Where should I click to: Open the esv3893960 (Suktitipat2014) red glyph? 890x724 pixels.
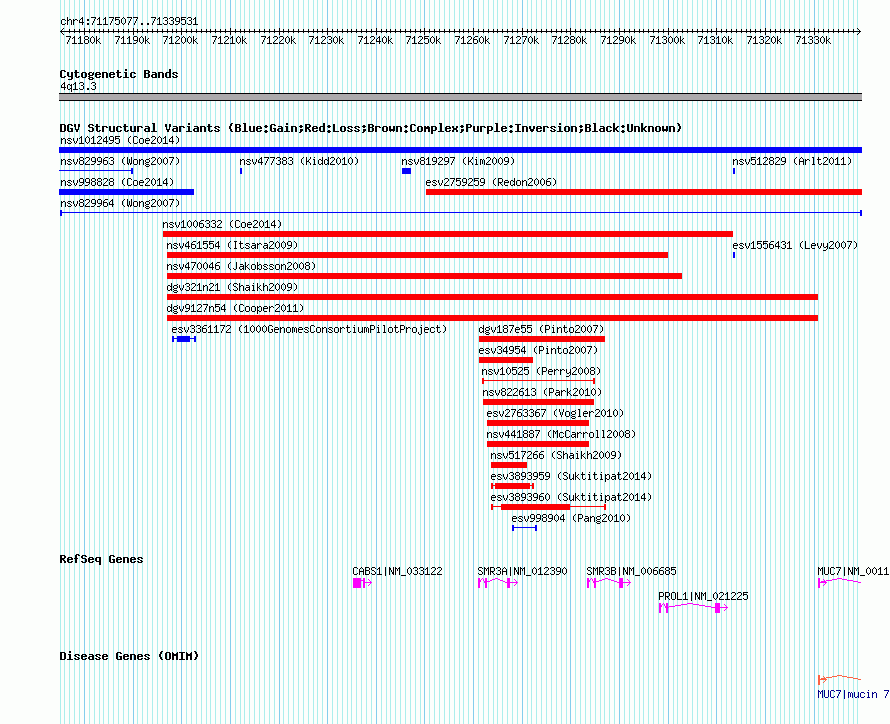pyautogui.click(x=549, y=507)
